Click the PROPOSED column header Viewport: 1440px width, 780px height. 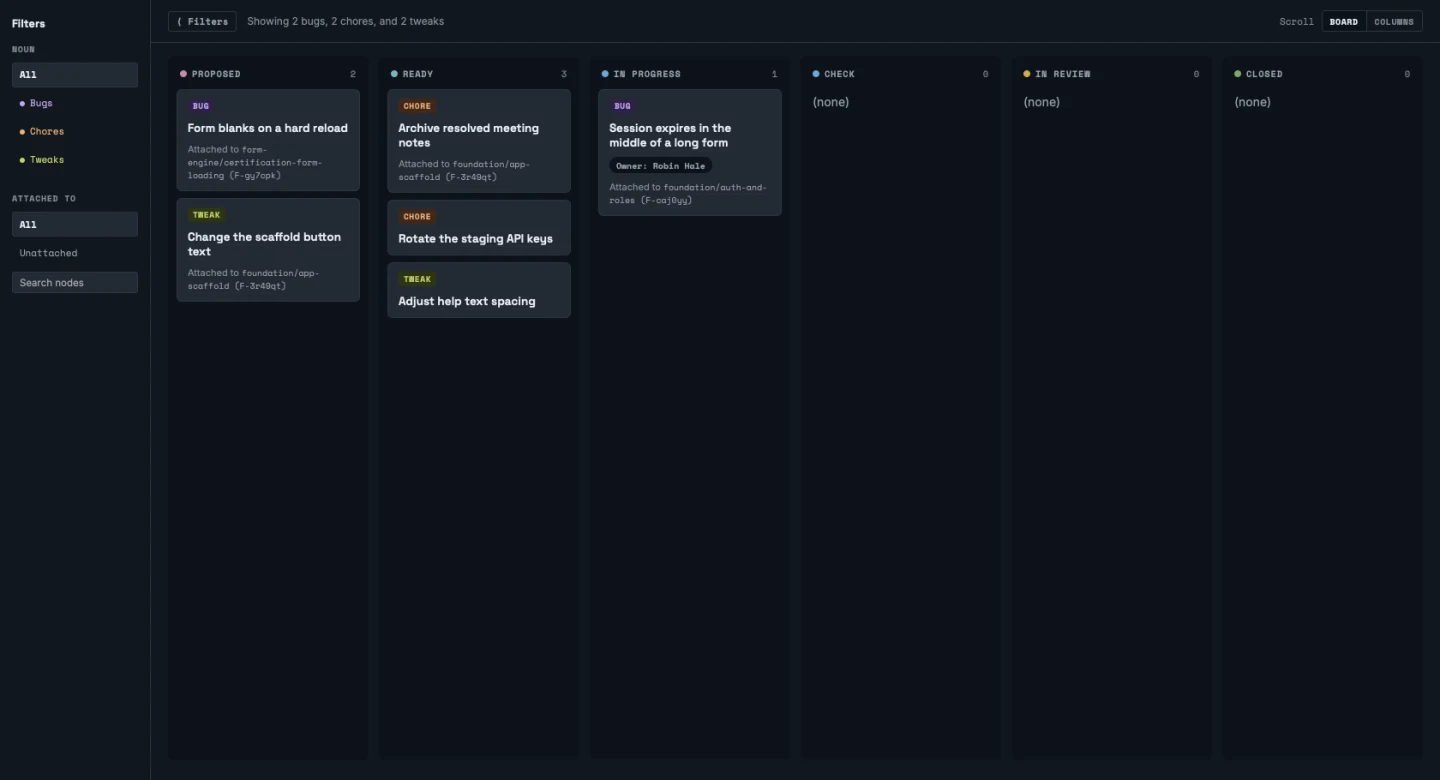[268, 74]
